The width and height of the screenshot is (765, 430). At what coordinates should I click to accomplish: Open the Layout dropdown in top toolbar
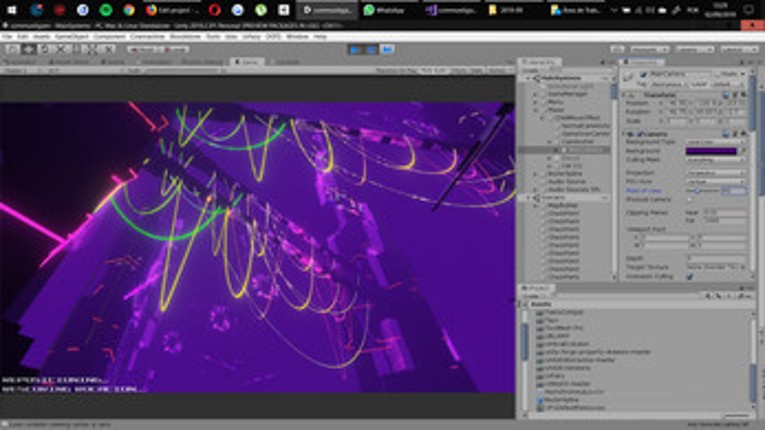click(x=739, y=49)
